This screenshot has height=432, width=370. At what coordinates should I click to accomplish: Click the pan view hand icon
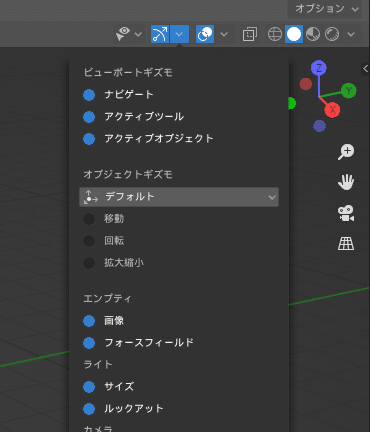[346, 182]
